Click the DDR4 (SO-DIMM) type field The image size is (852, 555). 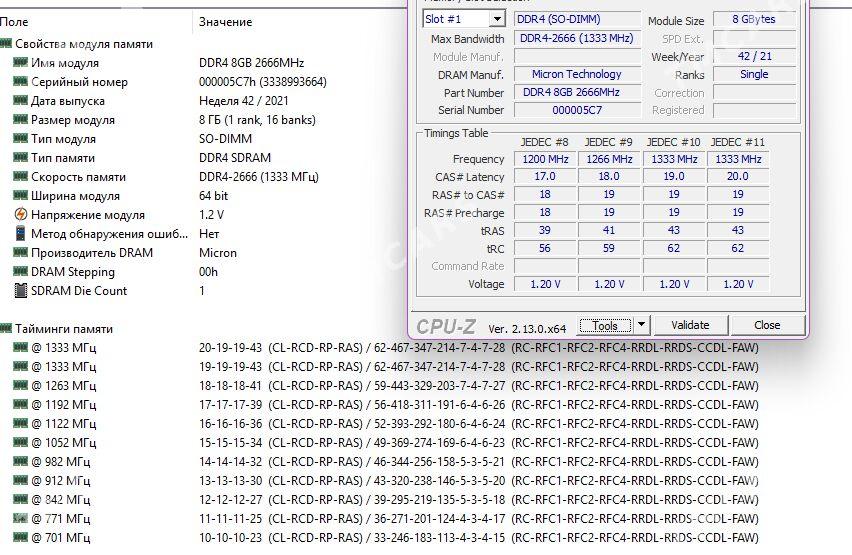(x=577, y=19)
